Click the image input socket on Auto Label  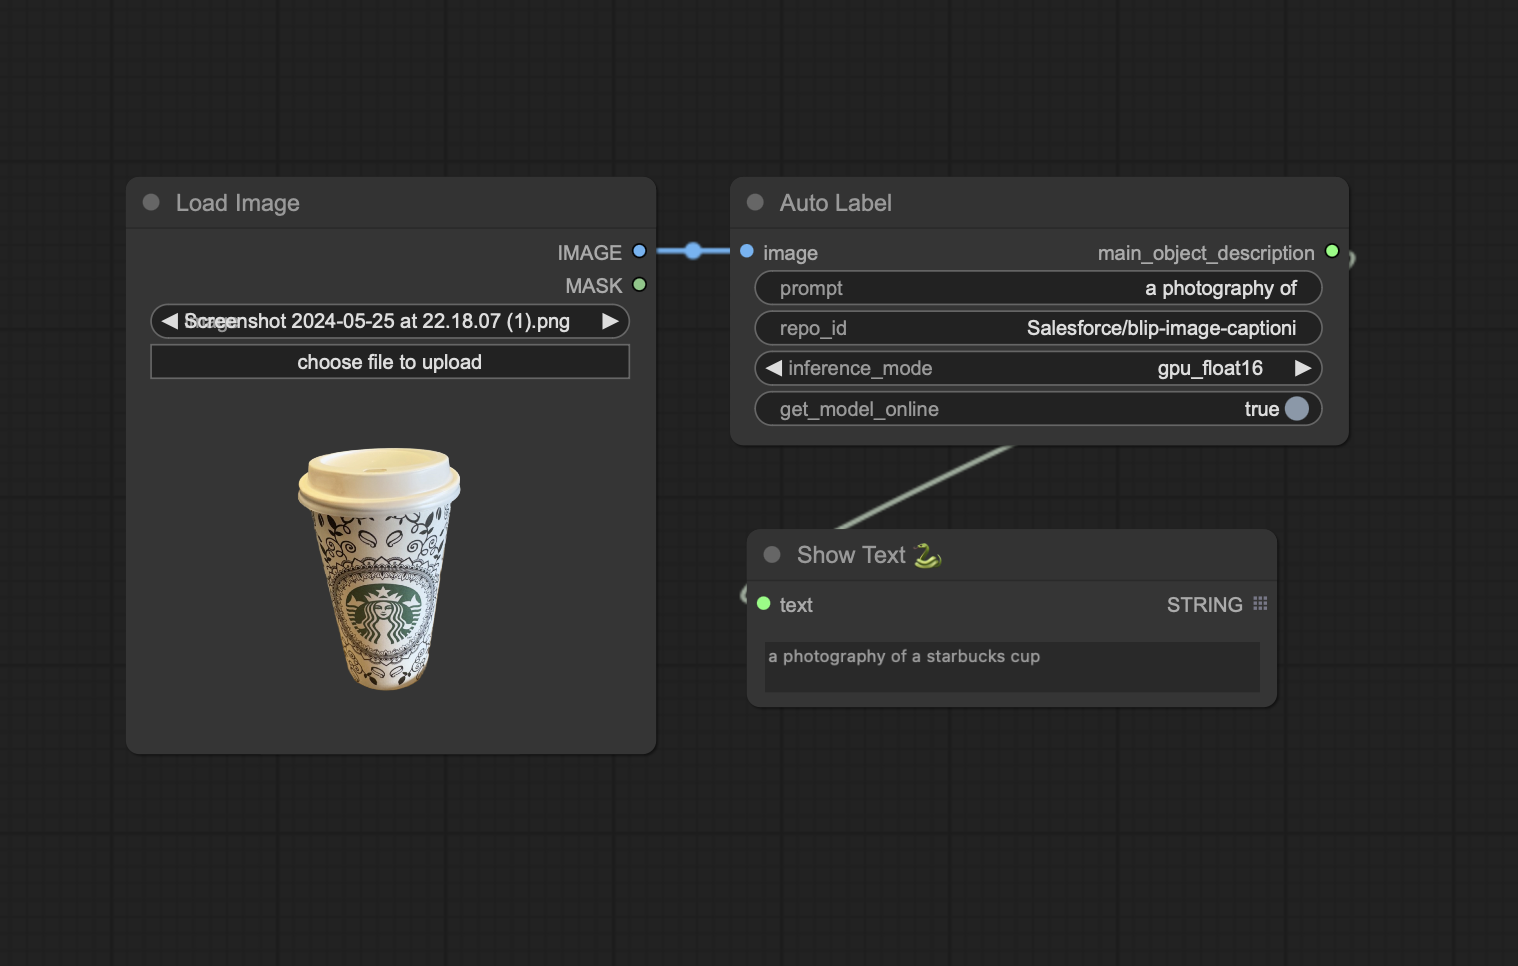click(x=747, y=252)
